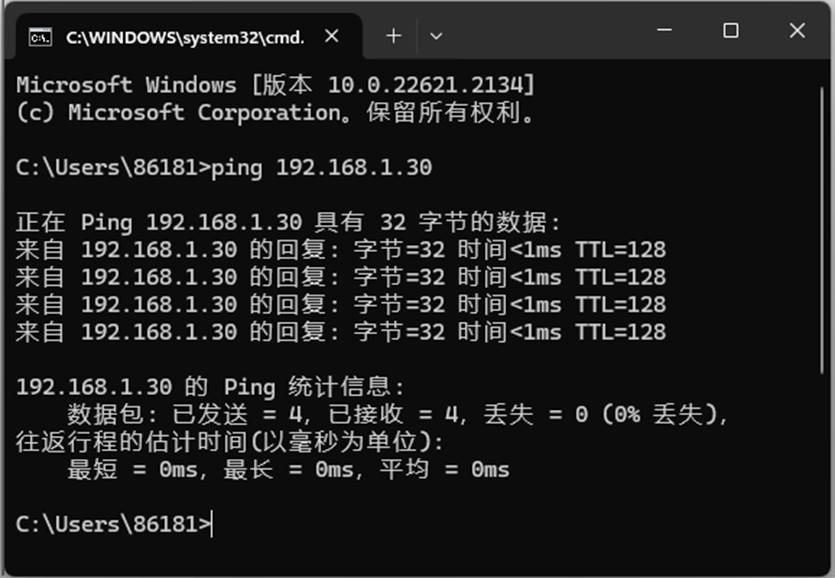835x578 pixels.
Task: Click the Microsoft Corporation copyright line
Action: pos(275,113)
